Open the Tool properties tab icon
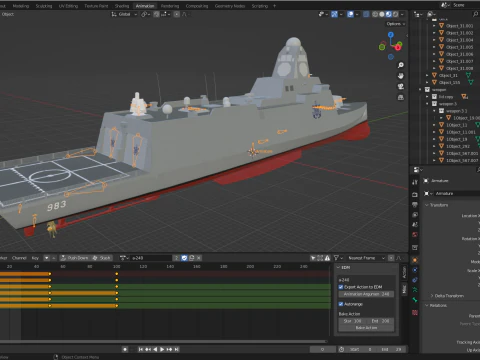 (x=415, y=182)
